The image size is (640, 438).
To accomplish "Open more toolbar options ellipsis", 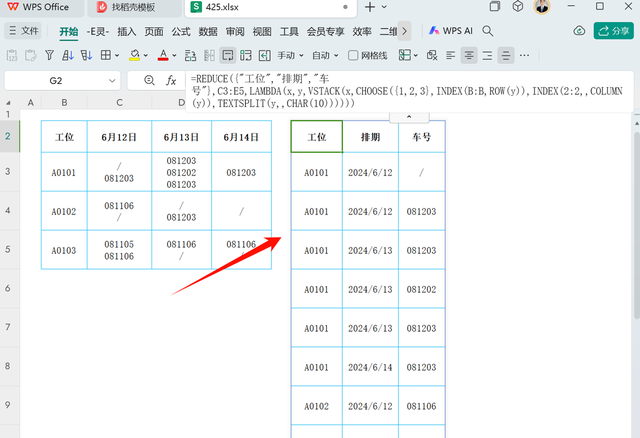I will coord(524,55).
